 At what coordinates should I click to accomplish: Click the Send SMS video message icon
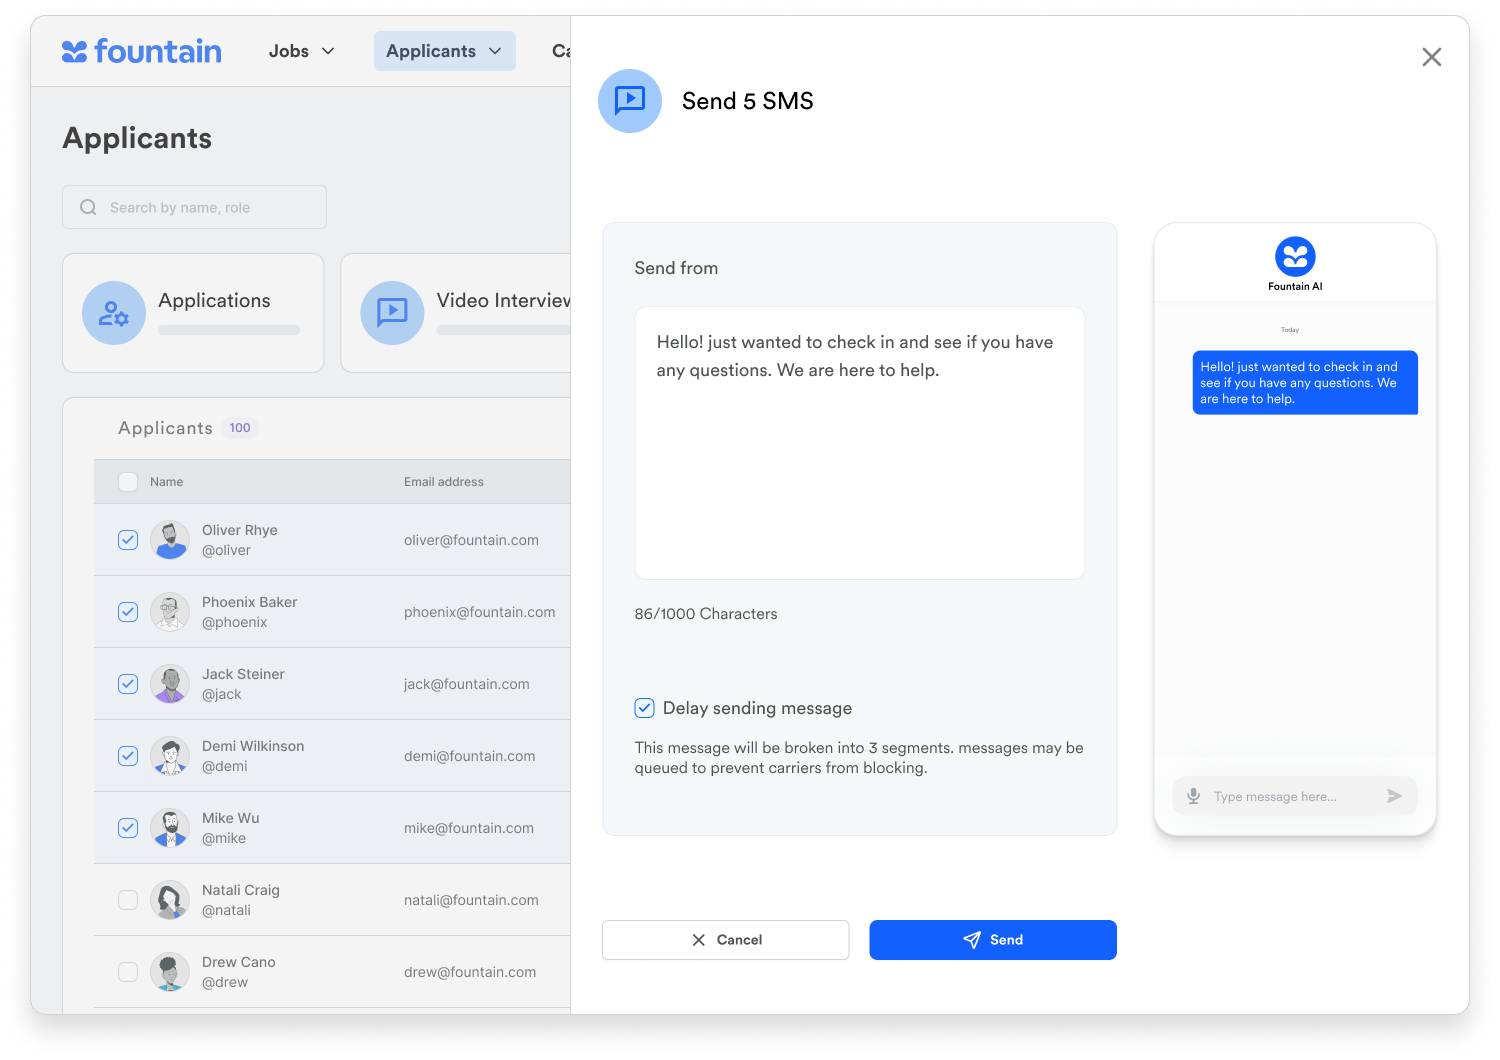[x=629, y=101]
